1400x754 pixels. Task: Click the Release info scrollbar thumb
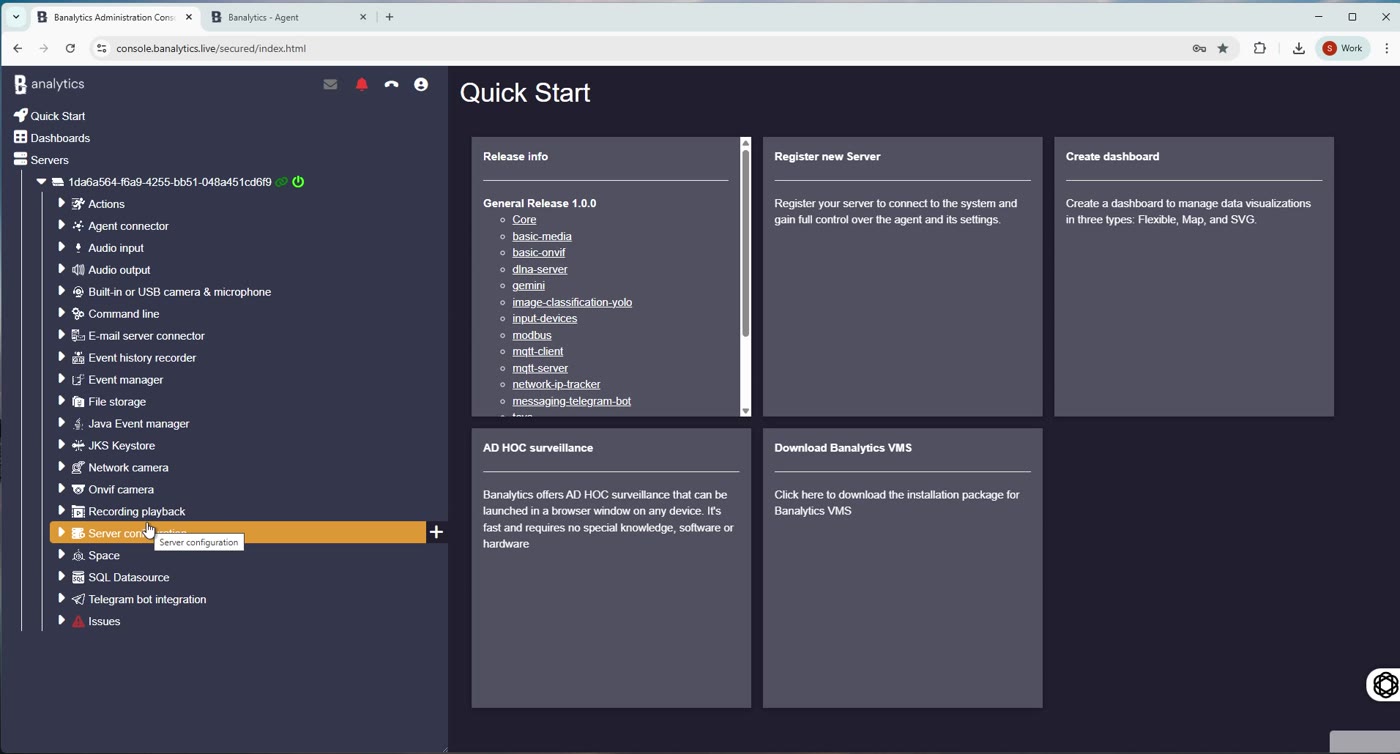745,243
